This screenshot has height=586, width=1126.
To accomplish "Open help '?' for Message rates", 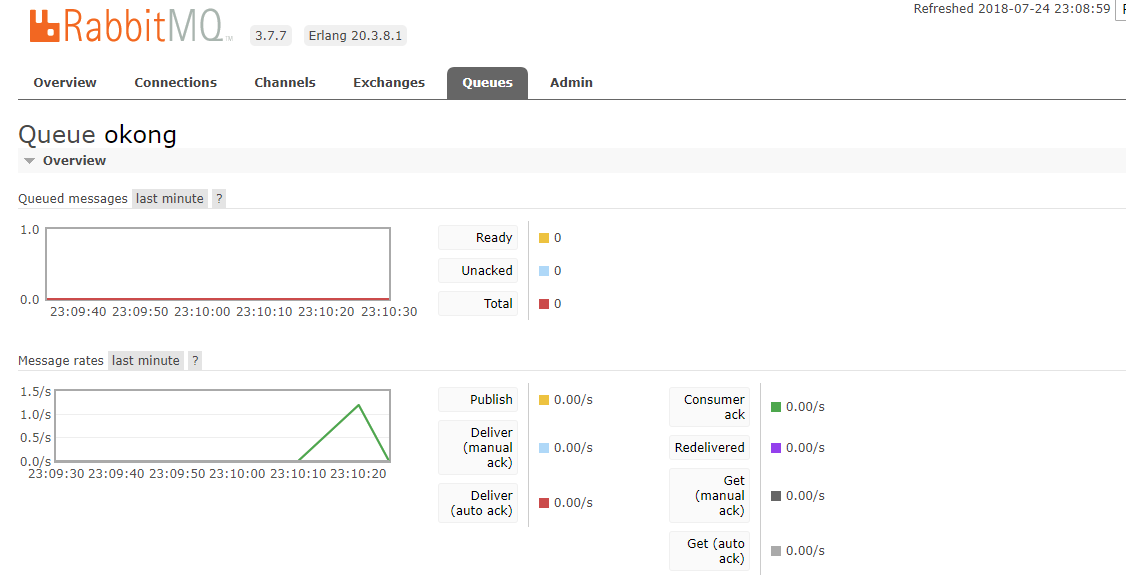I will pyautogui.click(x=195, y=361).
